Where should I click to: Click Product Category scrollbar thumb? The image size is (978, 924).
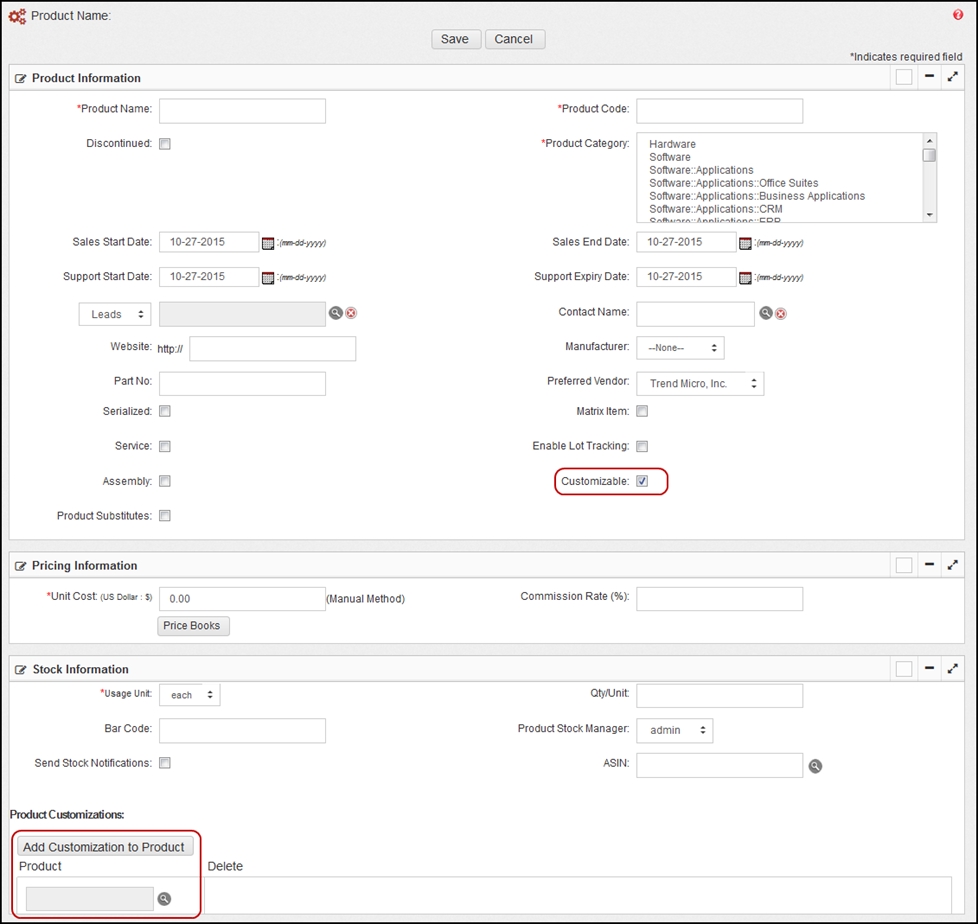click(x=929, y=155)
